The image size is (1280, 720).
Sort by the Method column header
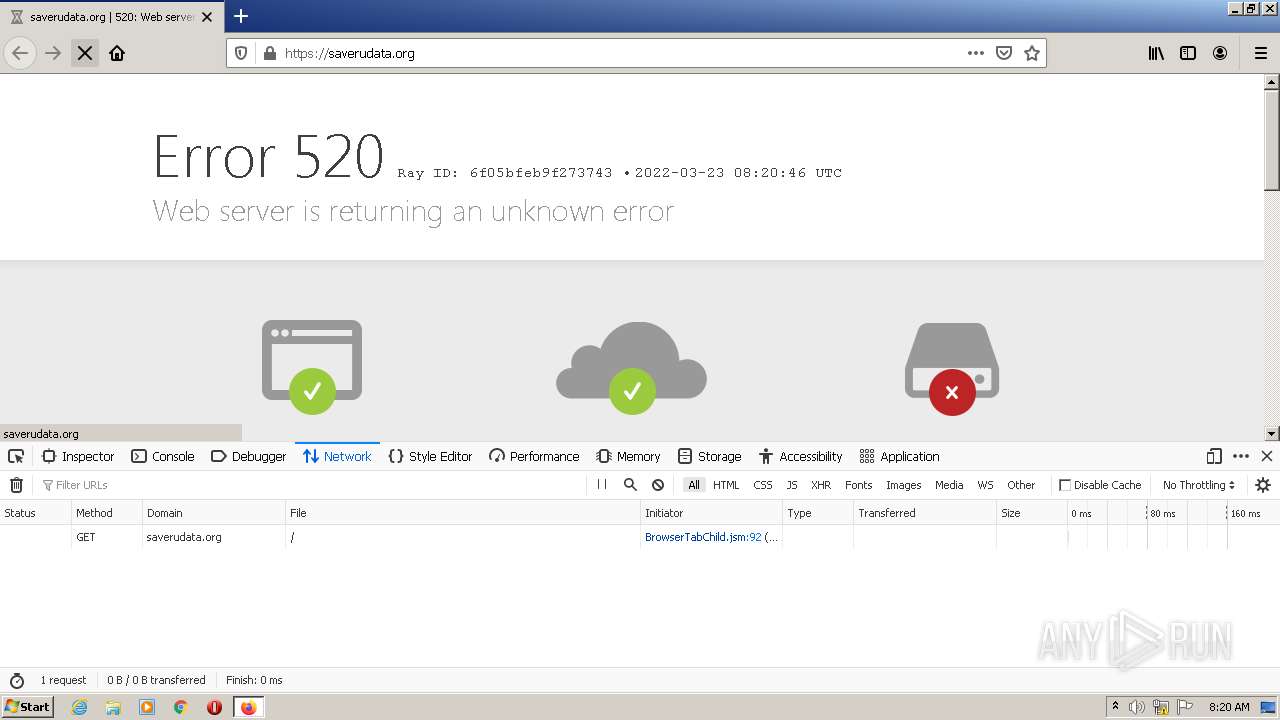click(x=106, y=513)
